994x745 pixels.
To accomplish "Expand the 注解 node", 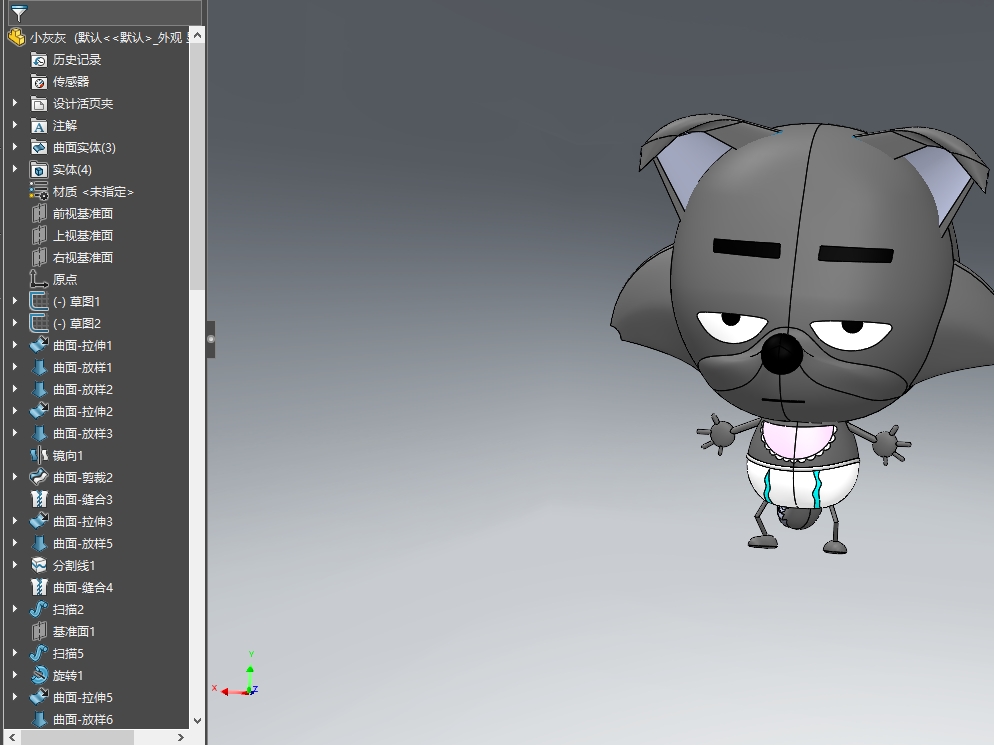I will [15, 125].
